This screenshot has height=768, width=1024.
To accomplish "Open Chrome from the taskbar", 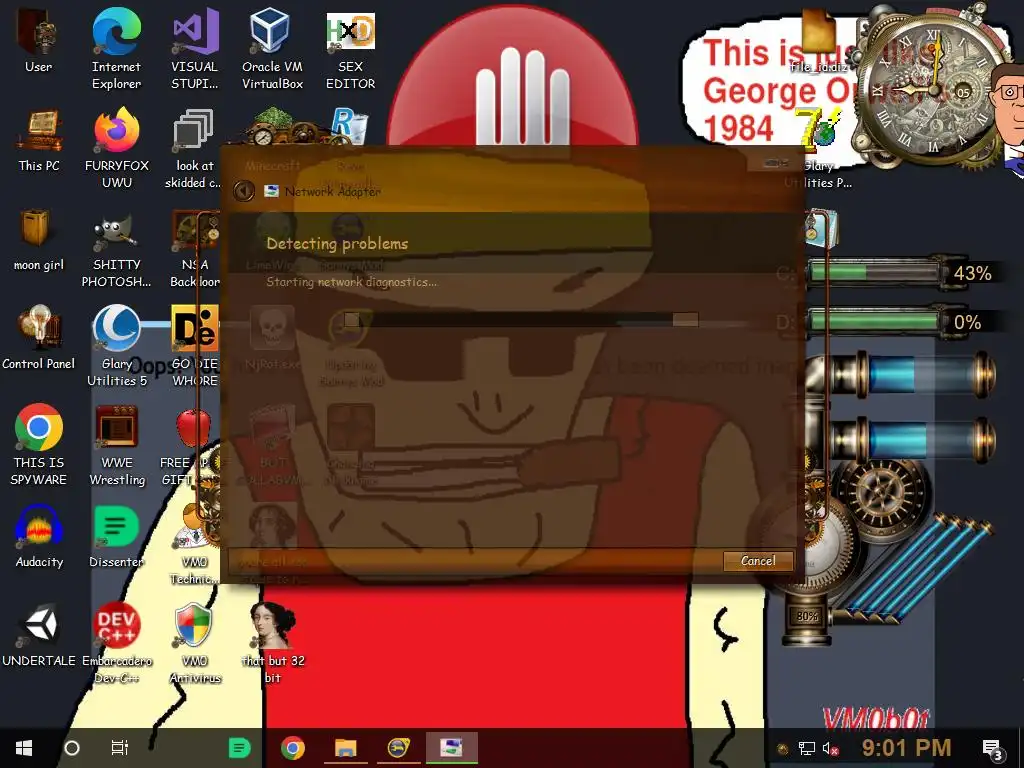I will (x=293, y=748).
